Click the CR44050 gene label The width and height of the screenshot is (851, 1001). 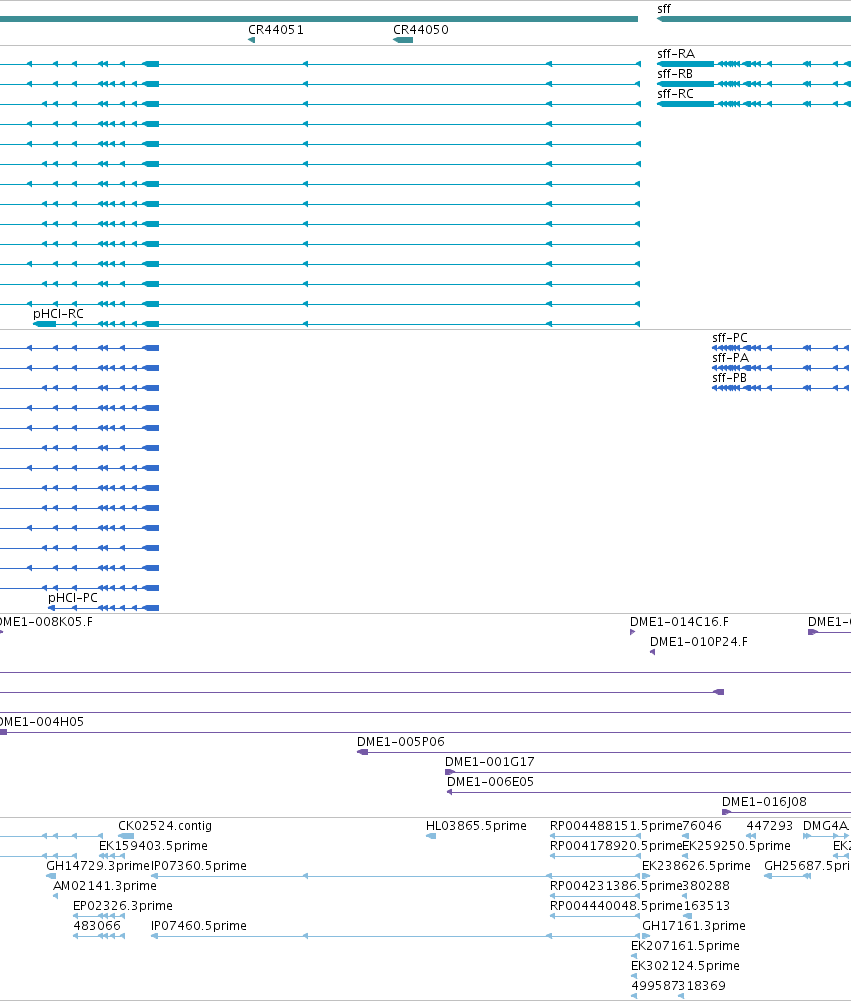pos(421,30)
